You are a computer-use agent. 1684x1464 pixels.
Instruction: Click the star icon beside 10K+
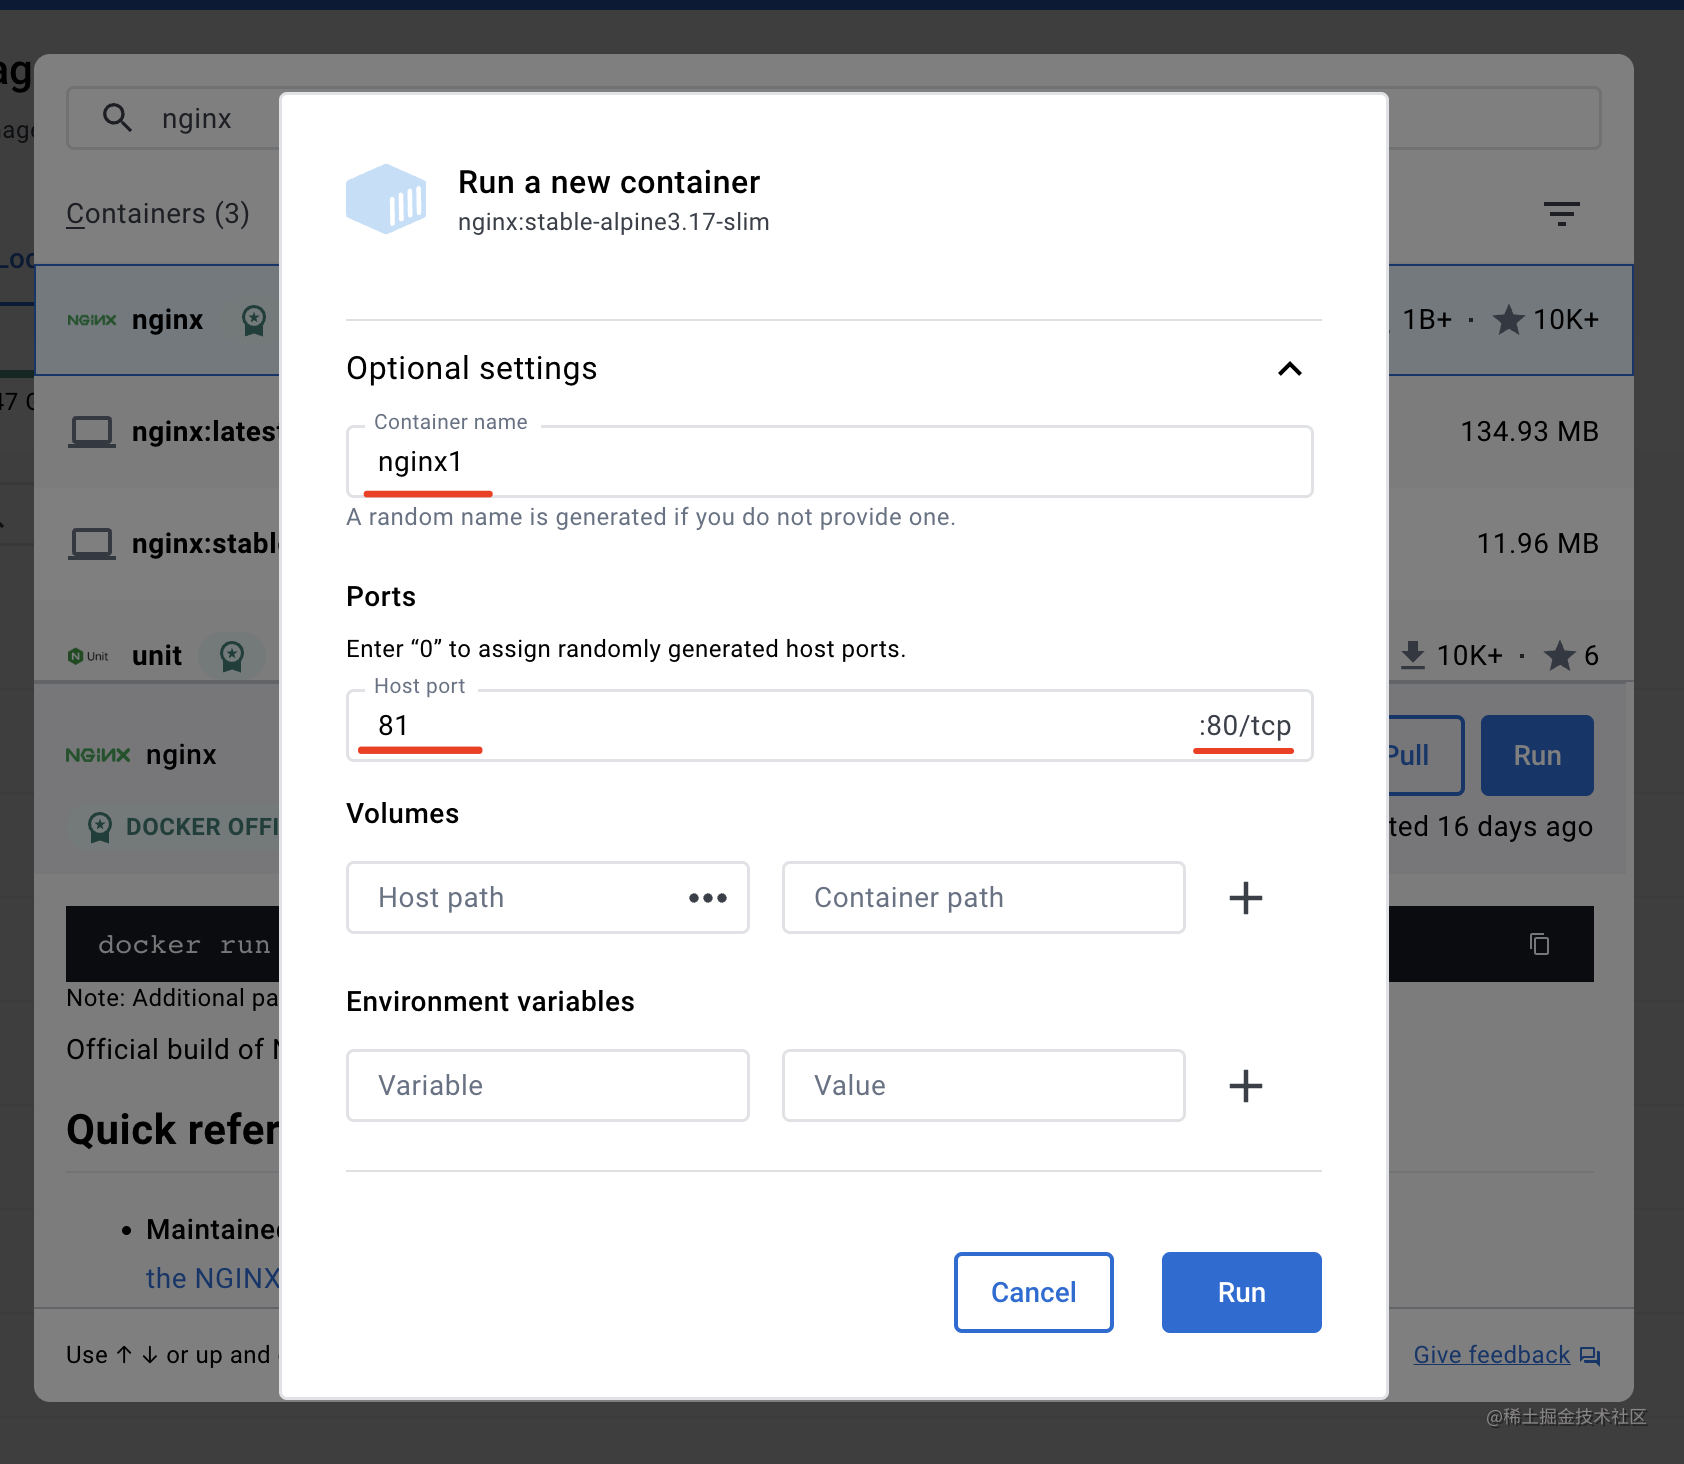(x=1508, y=320)
